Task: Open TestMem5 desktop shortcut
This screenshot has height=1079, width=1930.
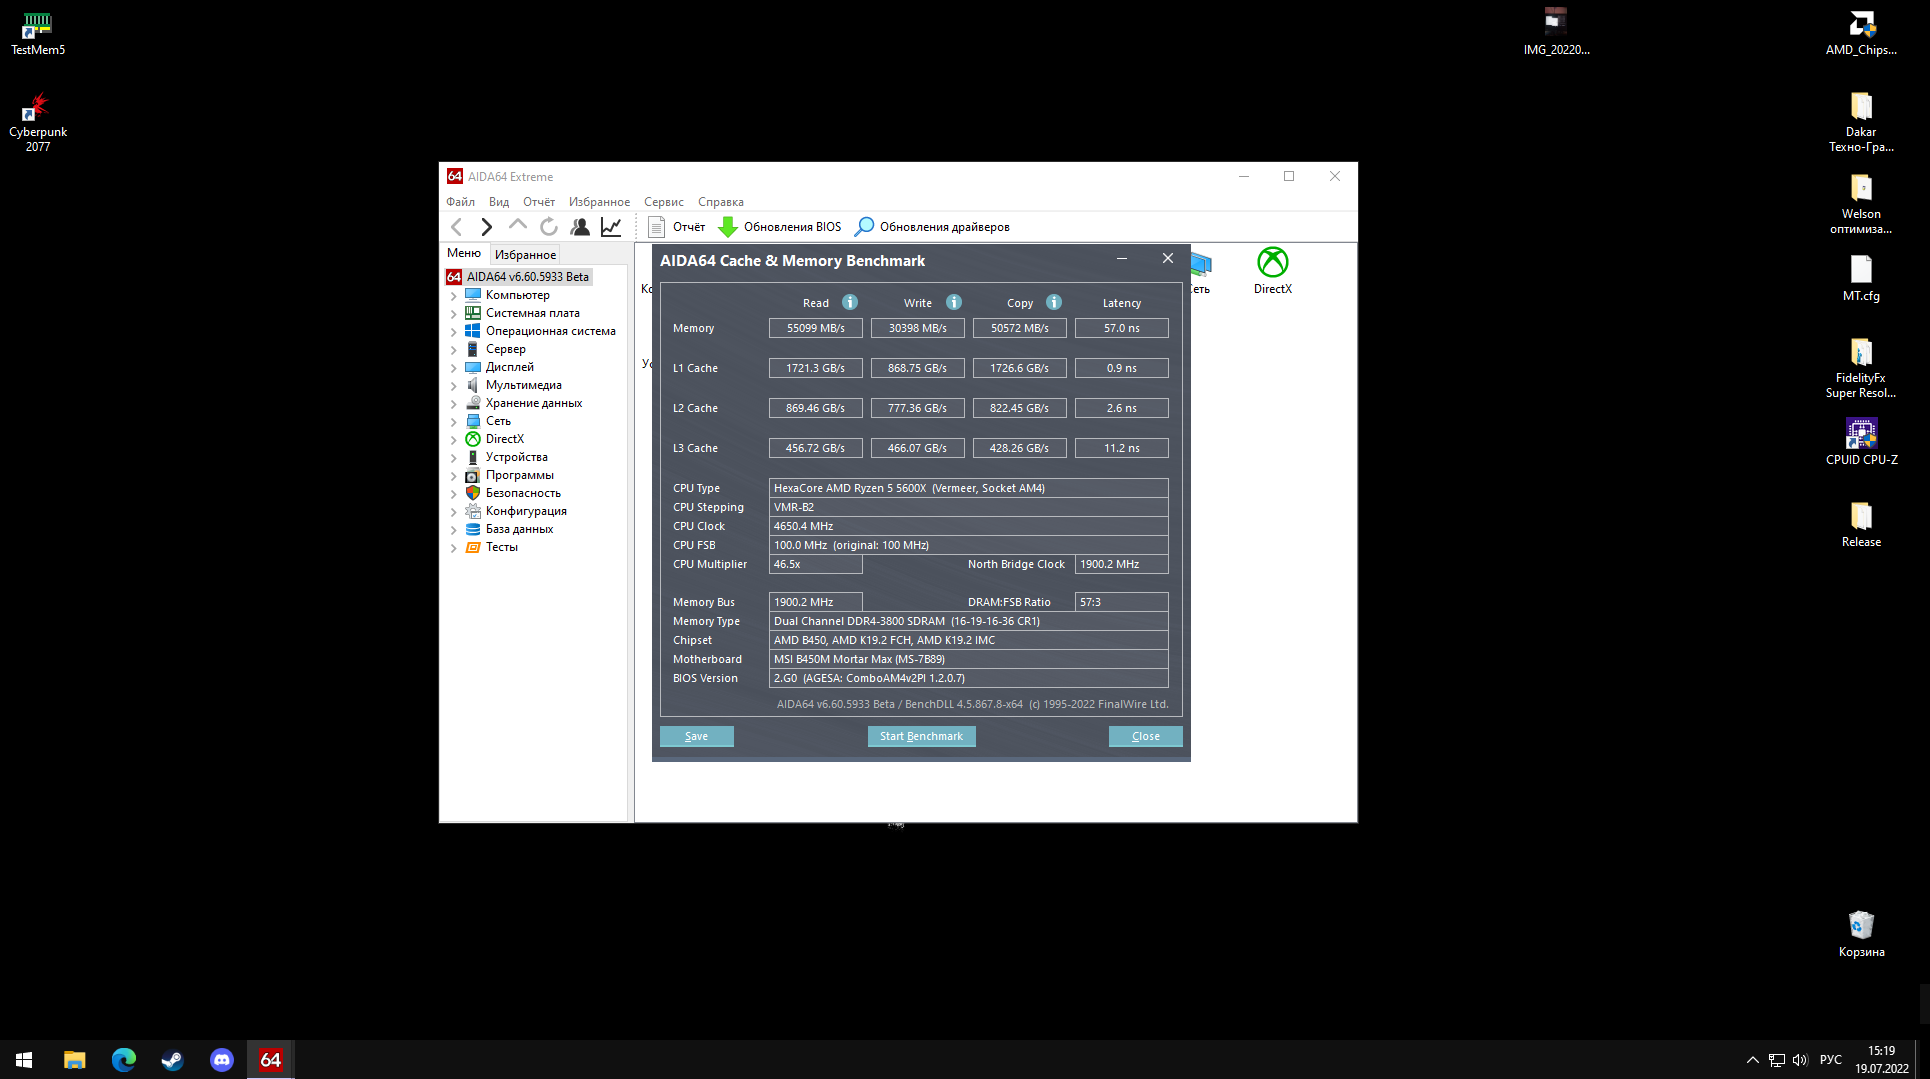Action: point(38,34)
